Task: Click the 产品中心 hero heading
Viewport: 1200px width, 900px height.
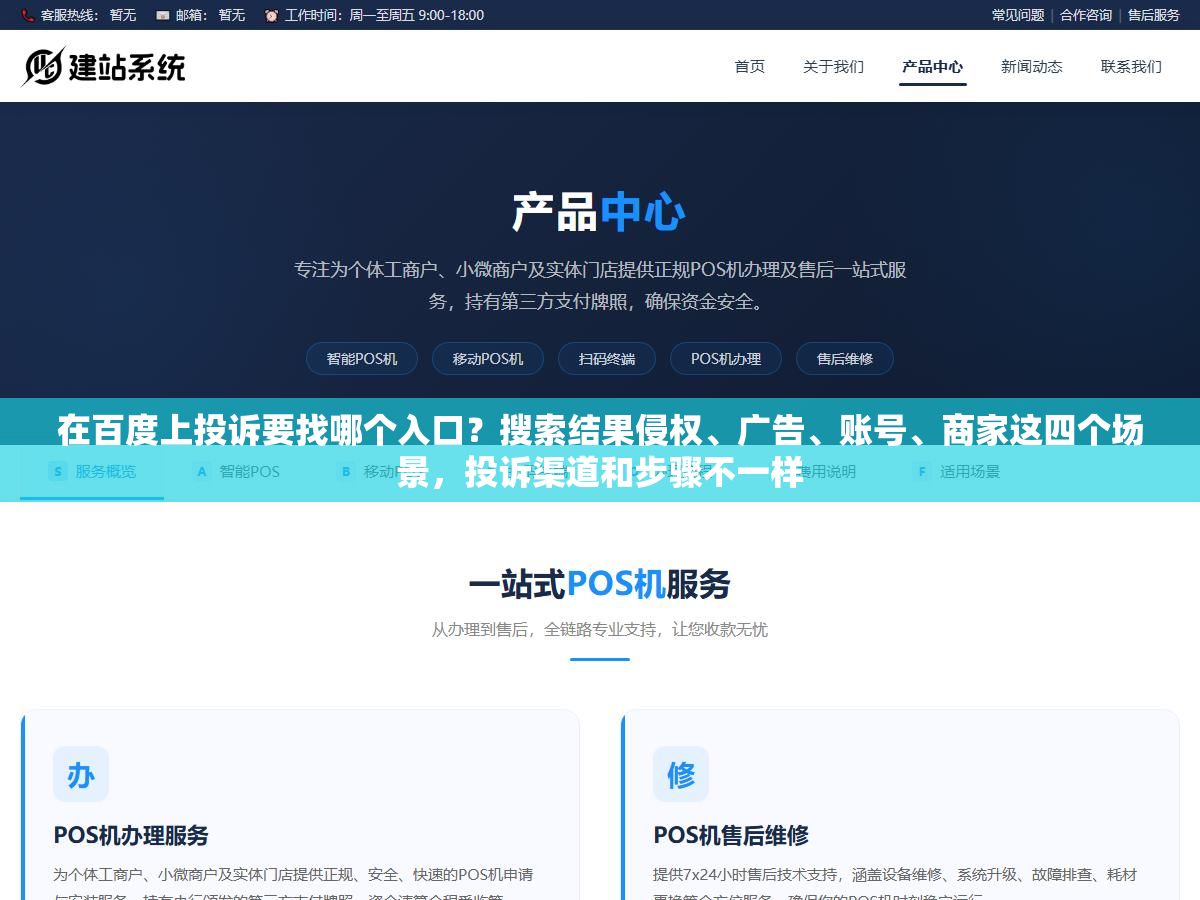Action: [x=600, y=212]
